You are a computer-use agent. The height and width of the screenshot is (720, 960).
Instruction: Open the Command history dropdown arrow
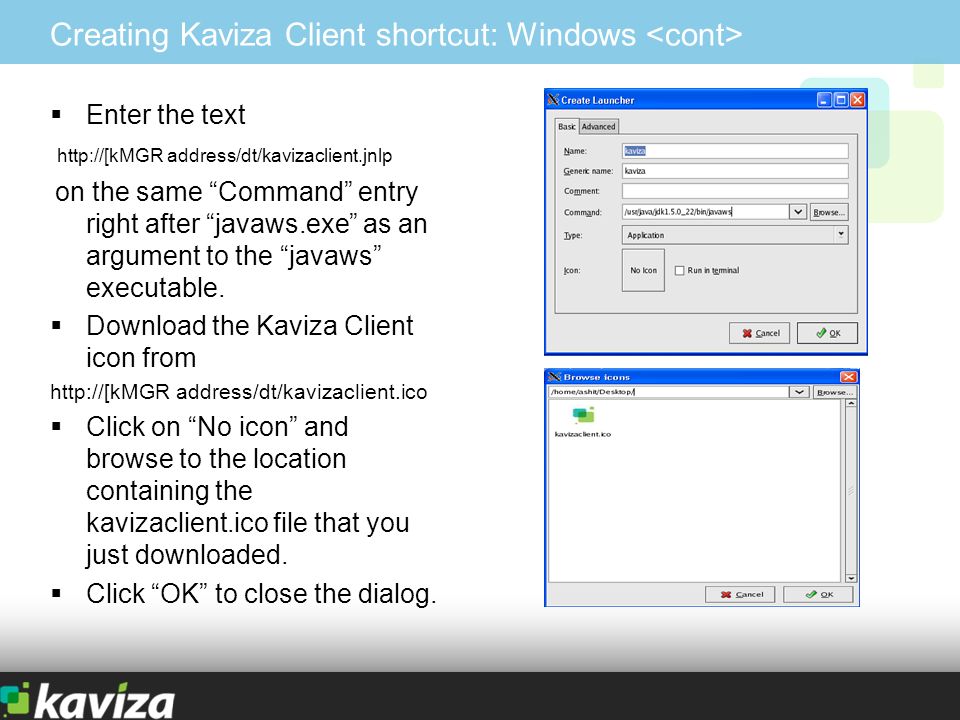[797, 212]
